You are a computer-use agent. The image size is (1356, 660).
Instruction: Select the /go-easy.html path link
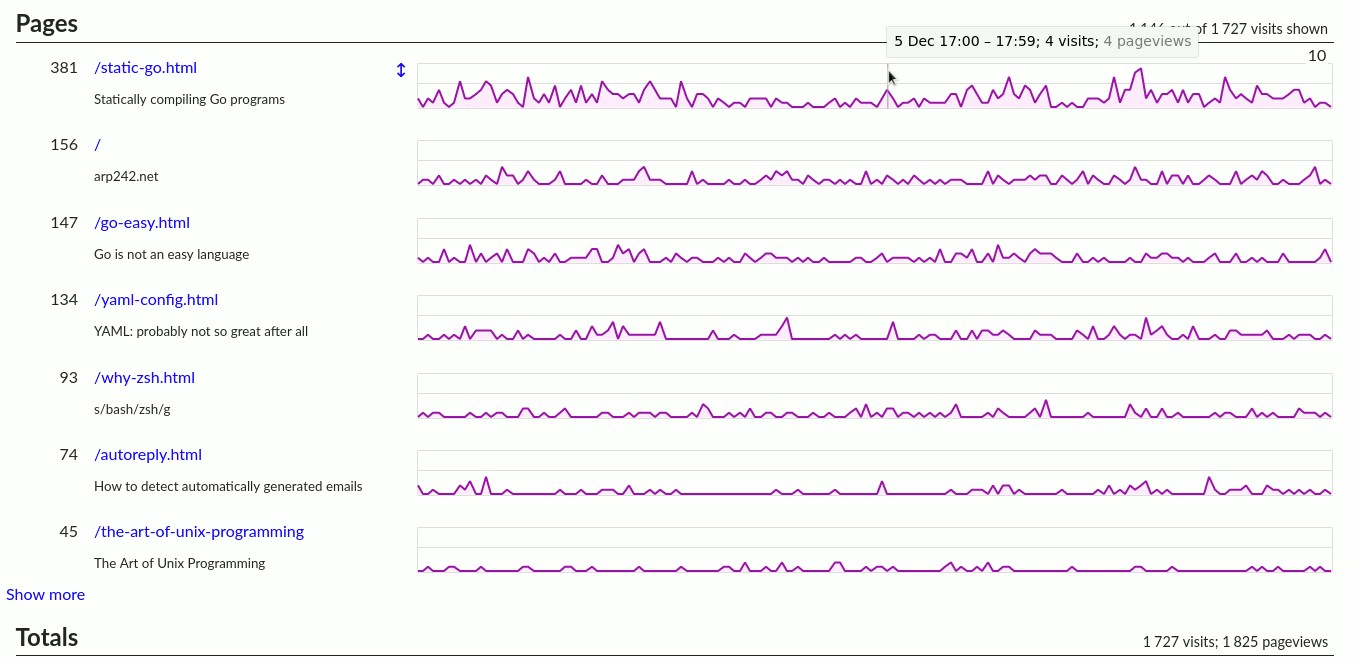pyautogui.click(x=142, y=223)
